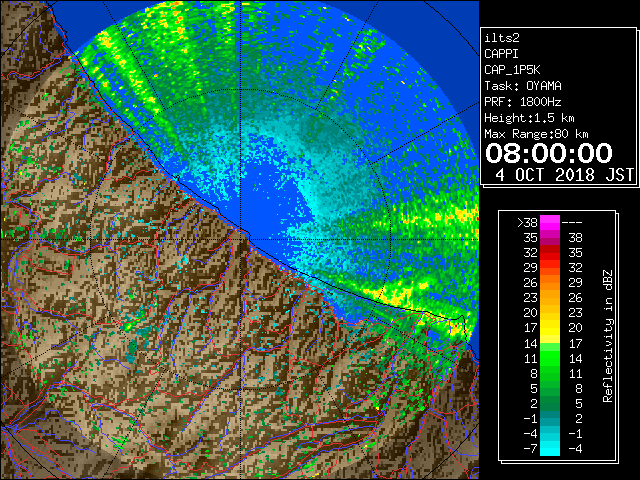The height and width of the screenshot is (480, 640).
Task: Click the -7 legend value label
Action: [x=530, y=448]
